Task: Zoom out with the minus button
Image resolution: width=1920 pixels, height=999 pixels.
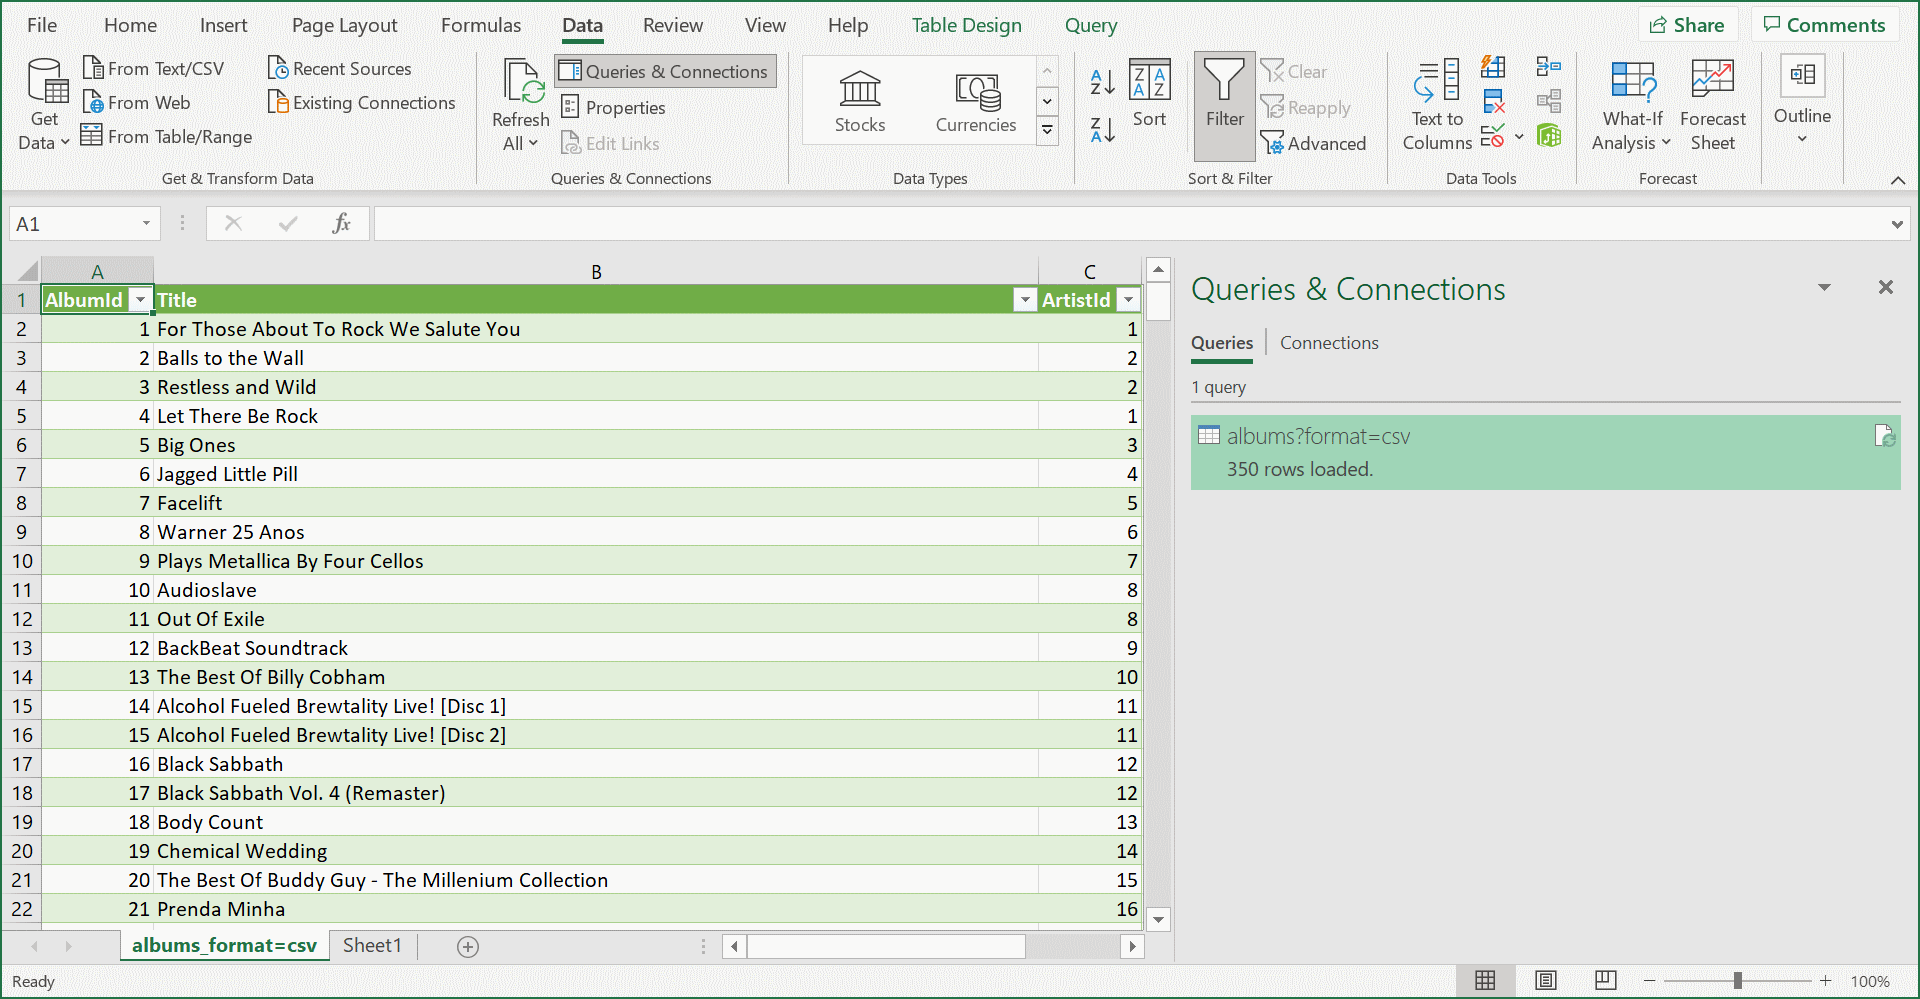Action: pos(1650,981)
